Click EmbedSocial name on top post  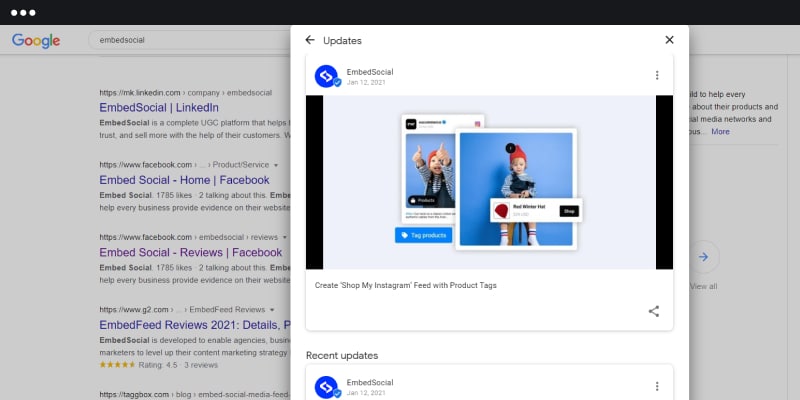(x=370, y=72)
